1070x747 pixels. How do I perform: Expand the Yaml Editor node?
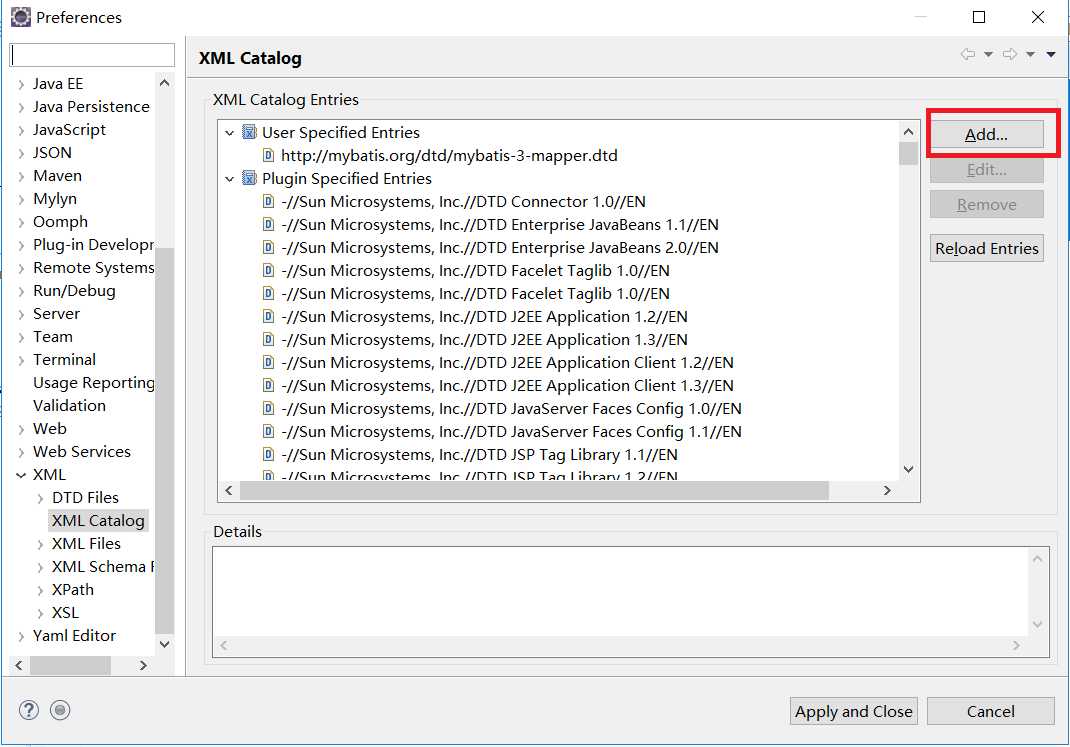coord(21,636)
